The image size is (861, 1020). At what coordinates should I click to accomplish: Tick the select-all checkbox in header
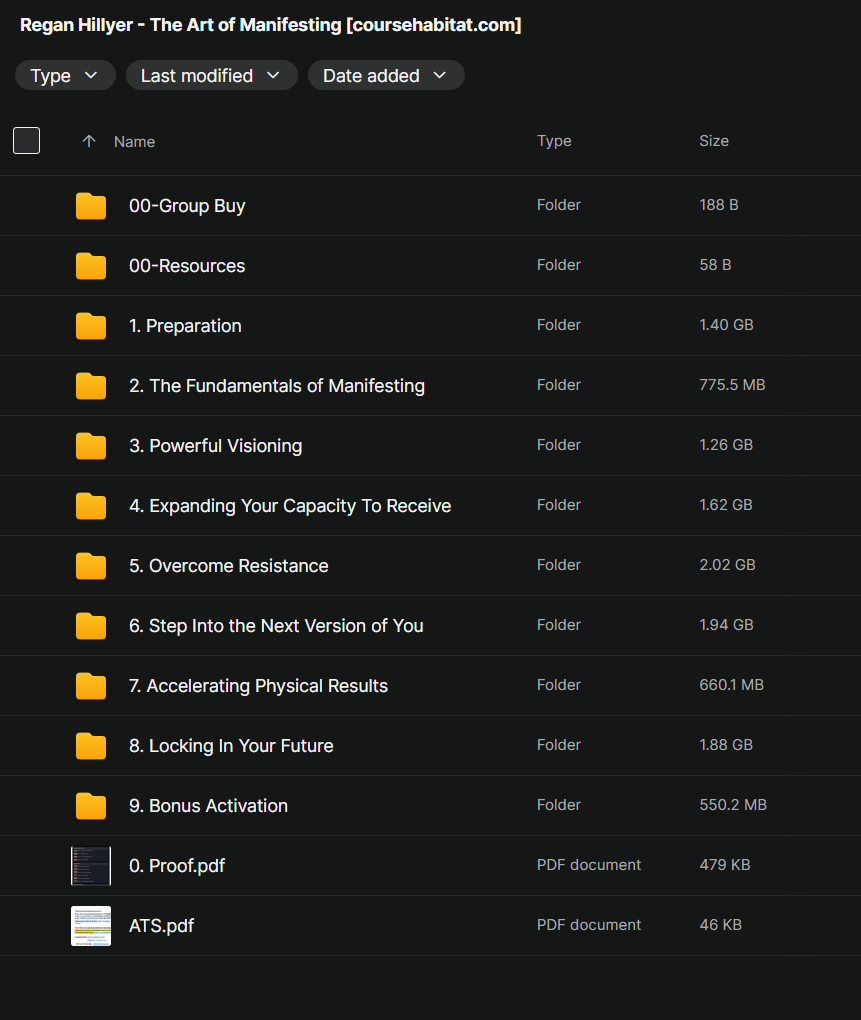coord(27,141)
